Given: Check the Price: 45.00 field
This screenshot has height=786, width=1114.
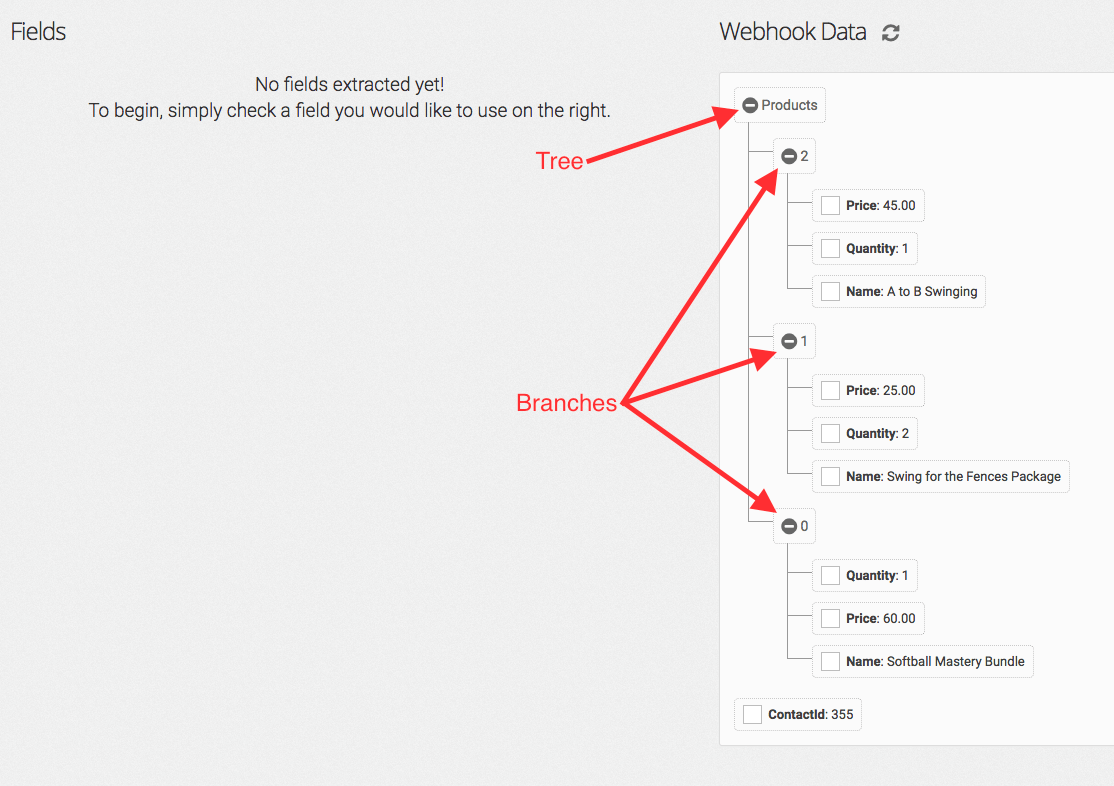Looking at the screenshot, I should [830, 205].
